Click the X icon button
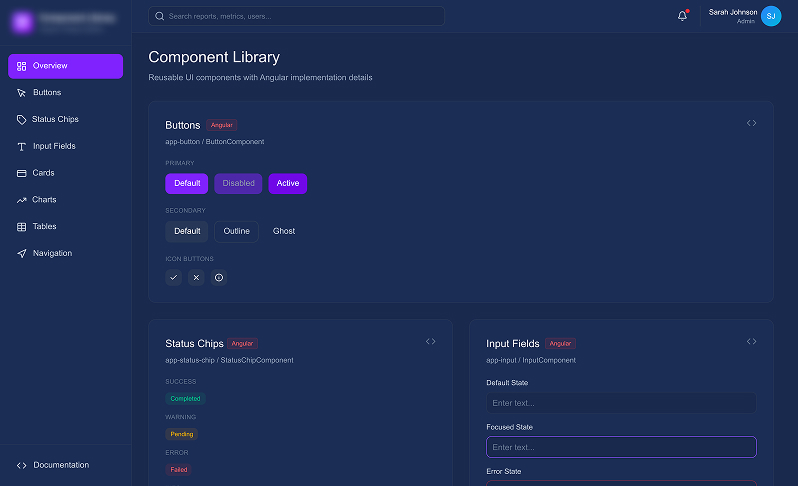Screen dimensions: 798x486 coord(196,277)
